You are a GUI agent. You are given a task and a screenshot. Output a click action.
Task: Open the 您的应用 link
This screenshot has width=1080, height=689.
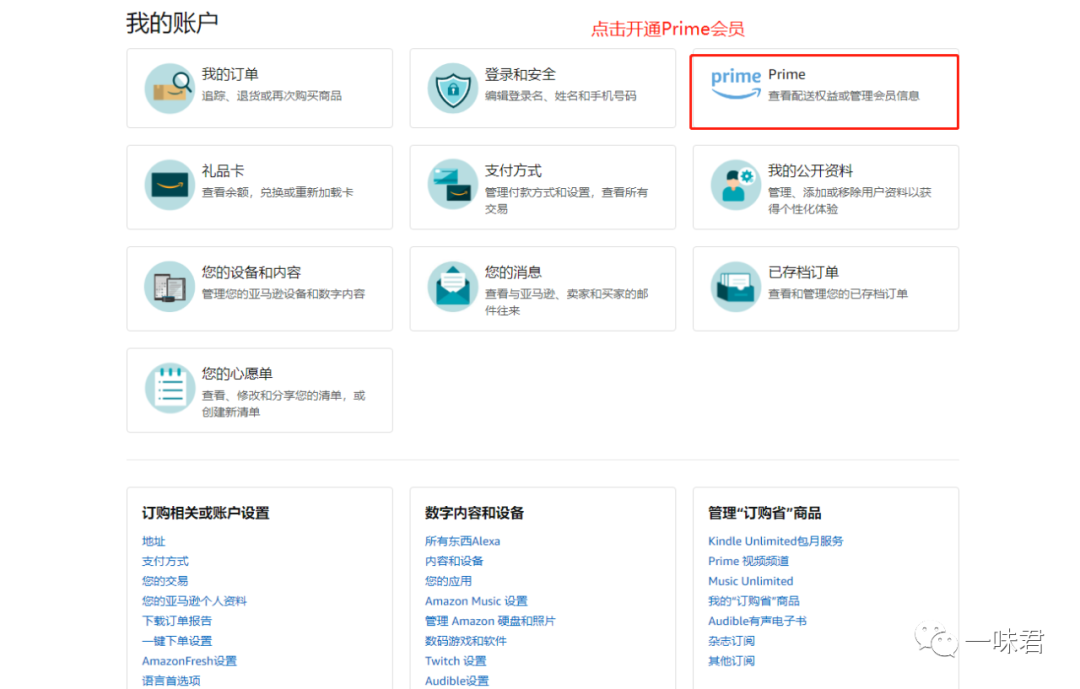point(448,582)
